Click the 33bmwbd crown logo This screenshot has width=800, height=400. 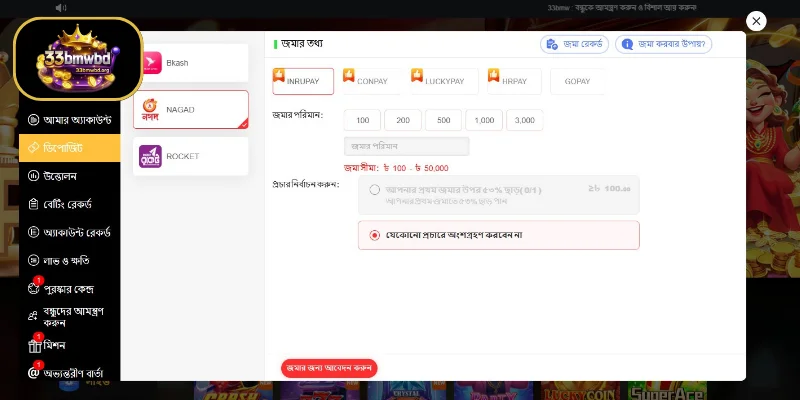78,59
